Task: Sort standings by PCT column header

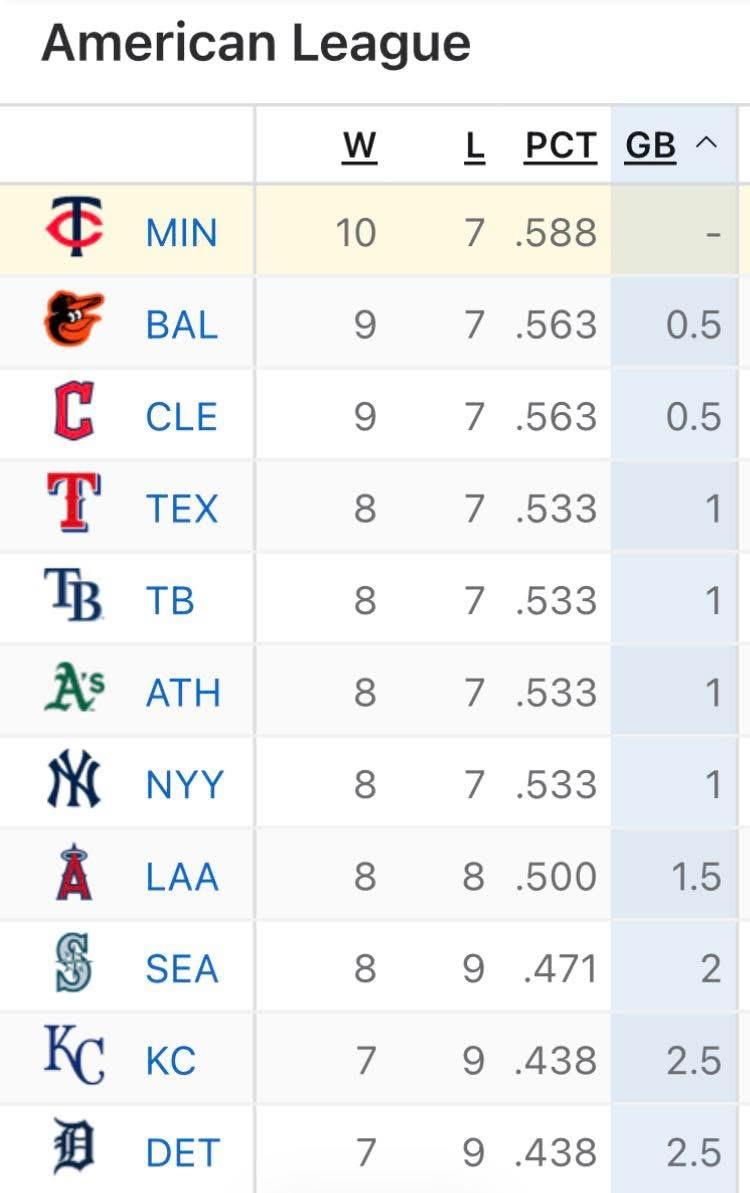Action: (560, 146)
